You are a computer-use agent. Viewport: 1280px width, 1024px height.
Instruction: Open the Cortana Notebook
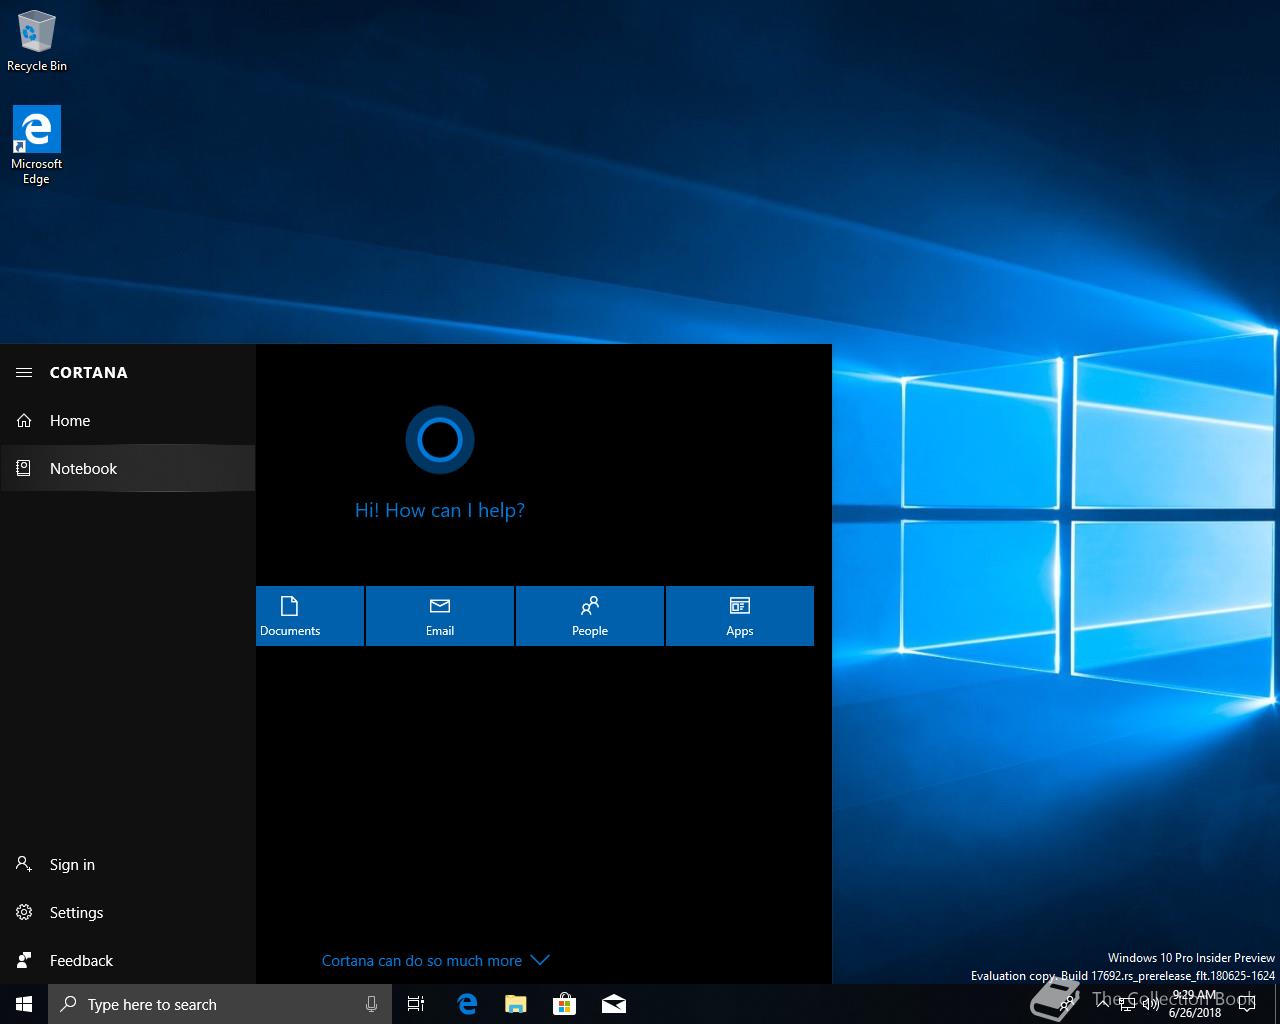(x=128, y=469)
